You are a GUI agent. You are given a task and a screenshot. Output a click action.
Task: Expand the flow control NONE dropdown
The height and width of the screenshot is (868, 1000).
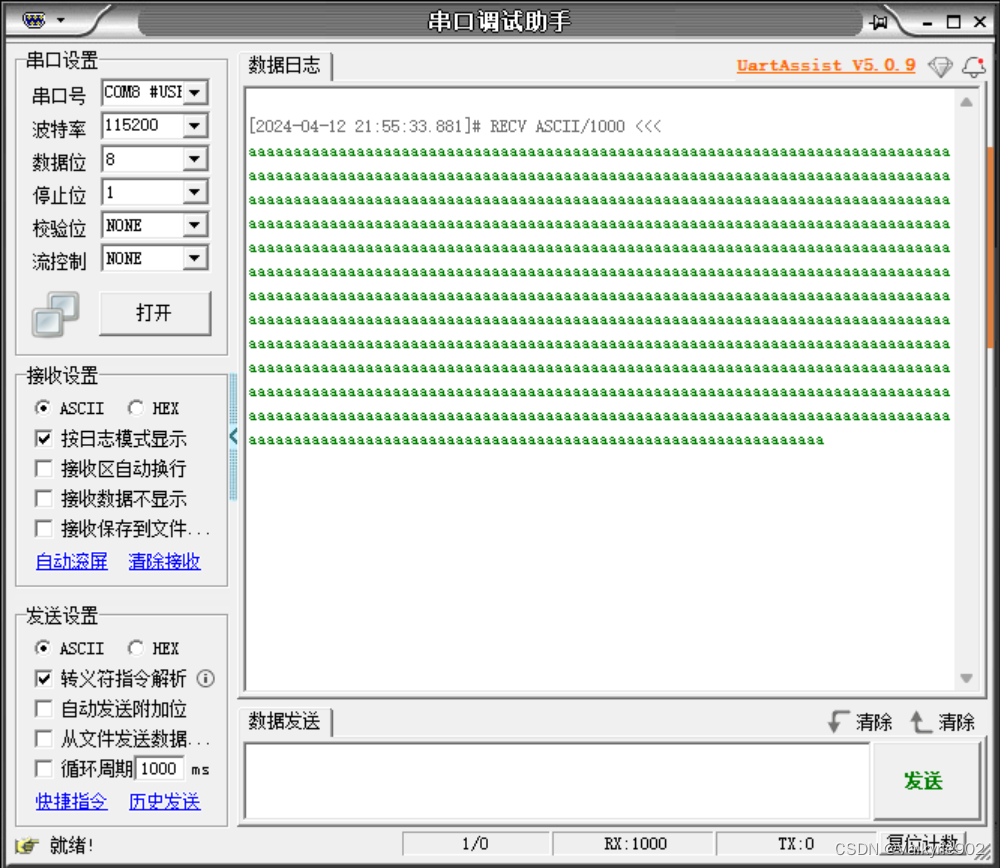[x=195, y=258]
